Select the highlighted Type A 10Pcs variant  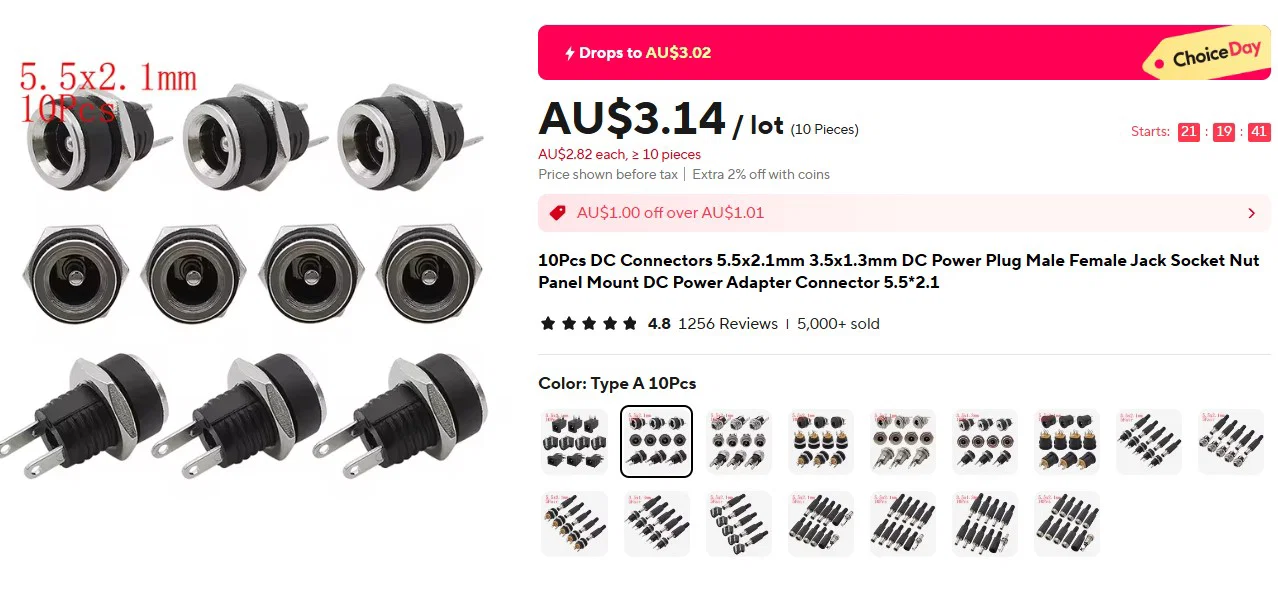[x=656, y=441]
